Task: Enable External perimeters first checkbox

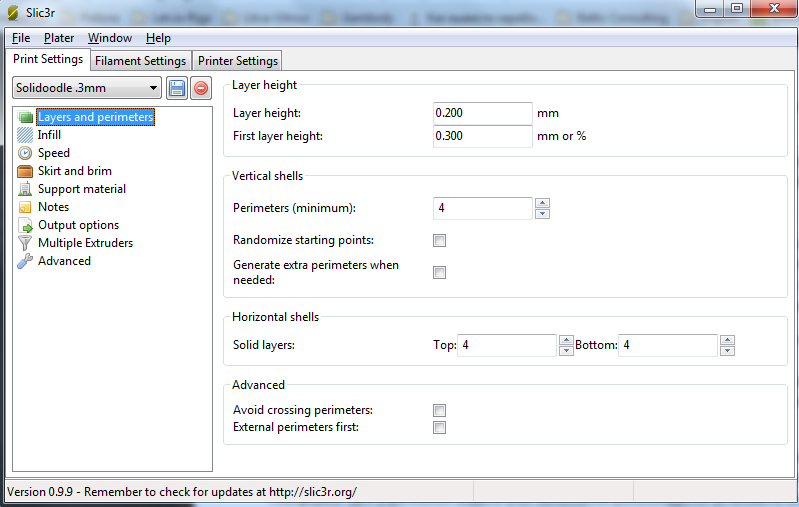Action: coord(440,428)
